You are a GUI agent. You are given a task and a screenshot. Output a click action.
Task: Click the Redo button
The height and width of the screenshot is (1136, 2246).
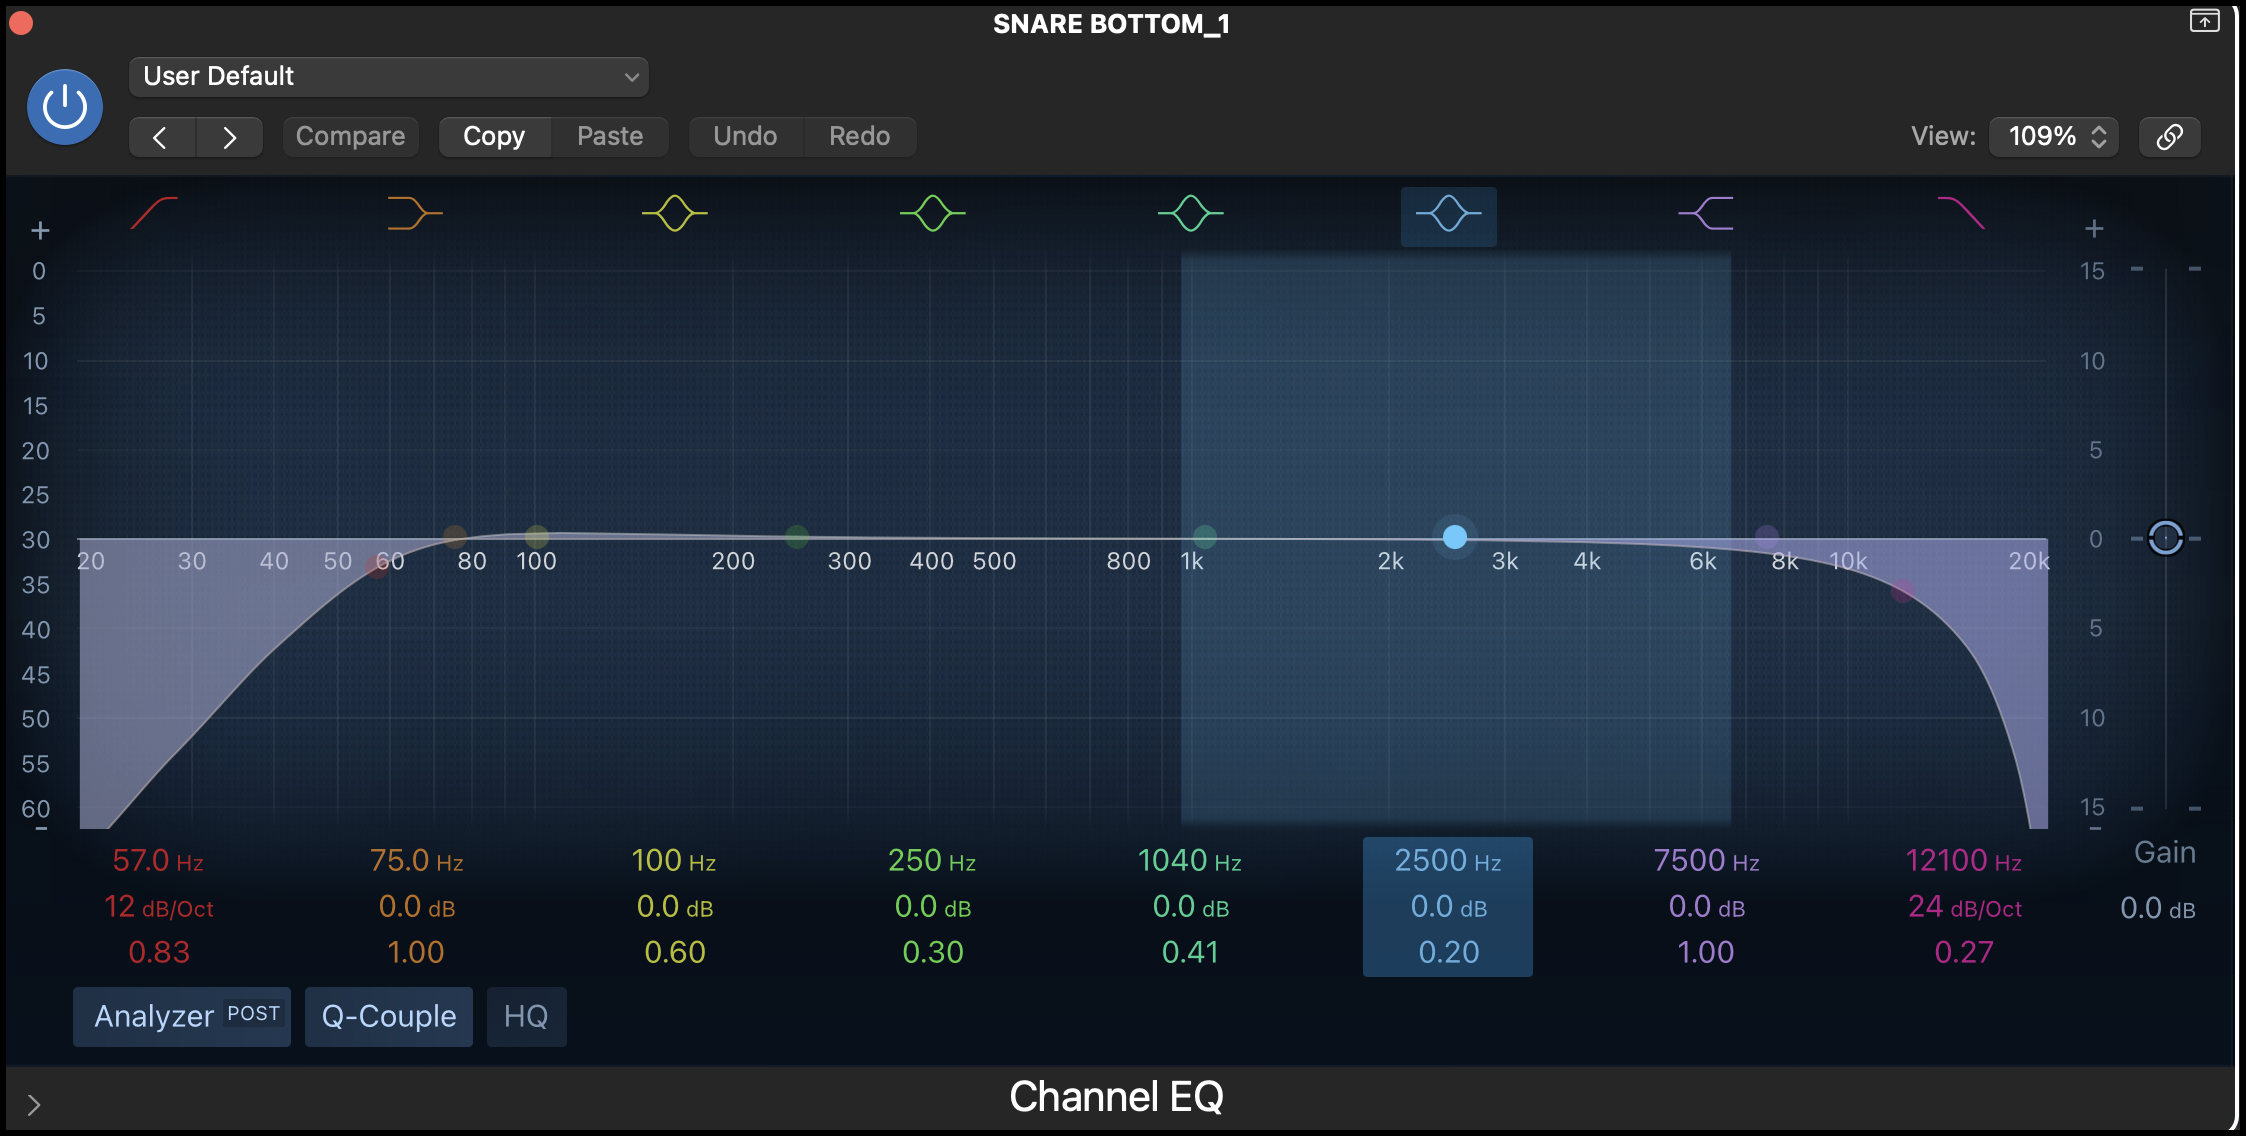point(860,137)
